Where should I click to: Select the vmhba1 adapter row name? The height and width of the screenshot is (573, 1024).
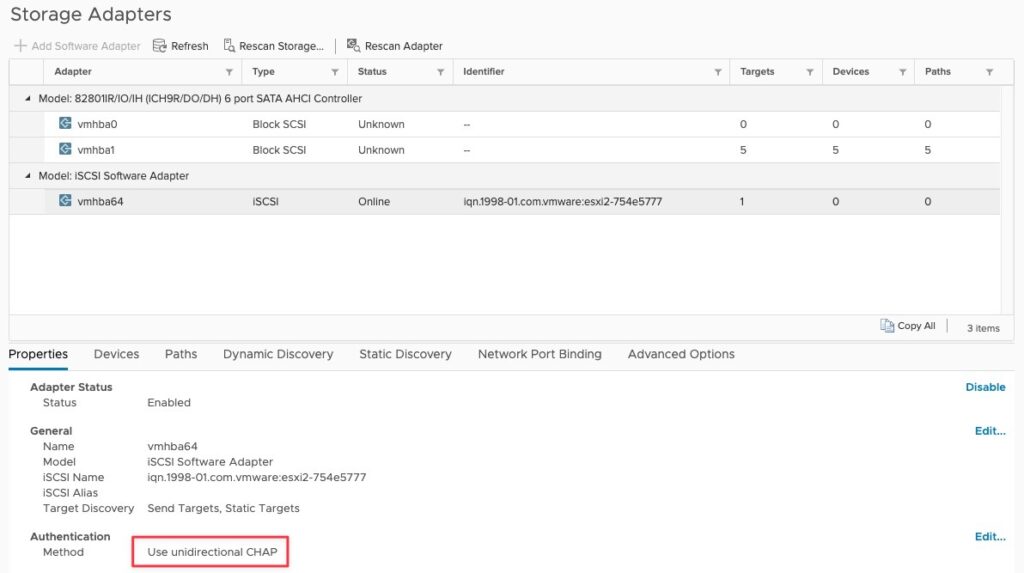(96, 150)
